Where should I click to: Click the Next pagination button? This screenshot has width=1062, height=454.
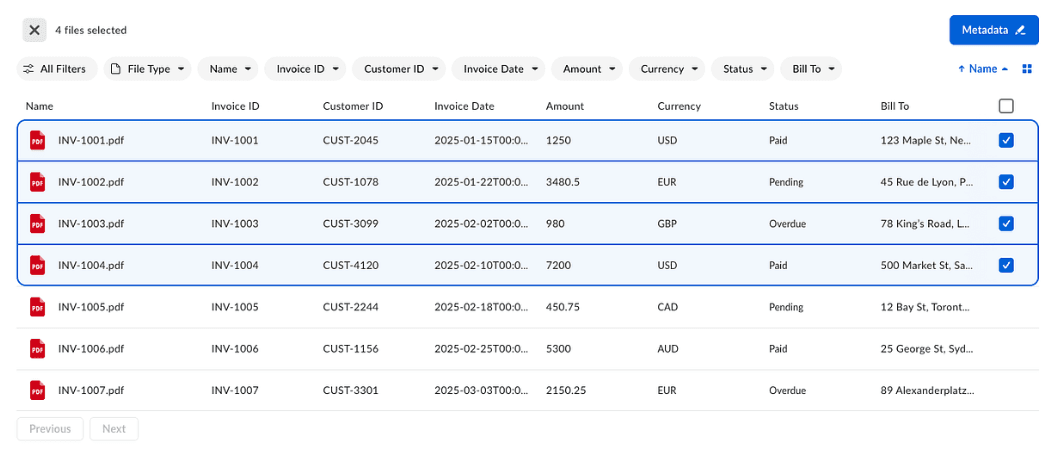[114, 429]
